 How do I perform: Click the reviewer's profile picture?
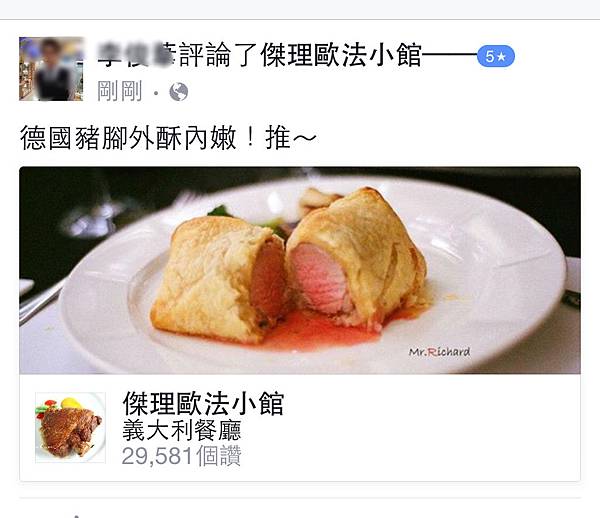(x=51, y=69)
